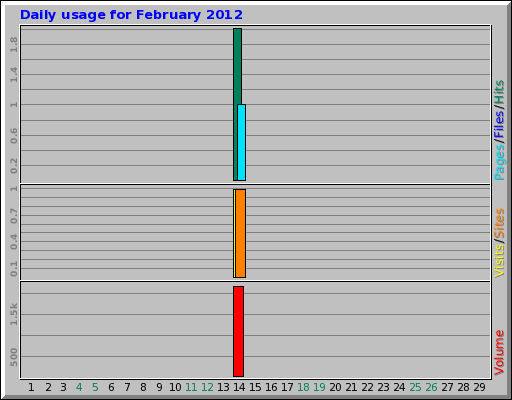
Task: Click the 500 tick on the volume axis
Action: pyautogui.click(x=14, y=357)
